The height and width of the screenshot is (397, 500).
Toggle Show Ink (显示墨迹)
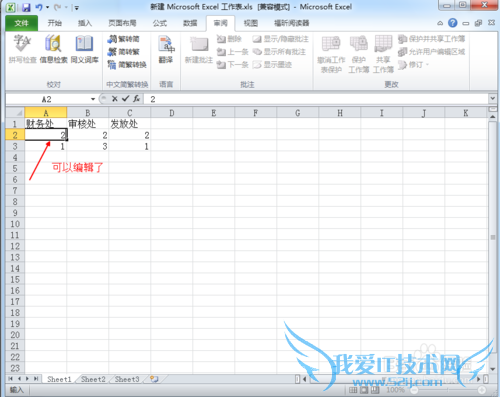(272, 64)
